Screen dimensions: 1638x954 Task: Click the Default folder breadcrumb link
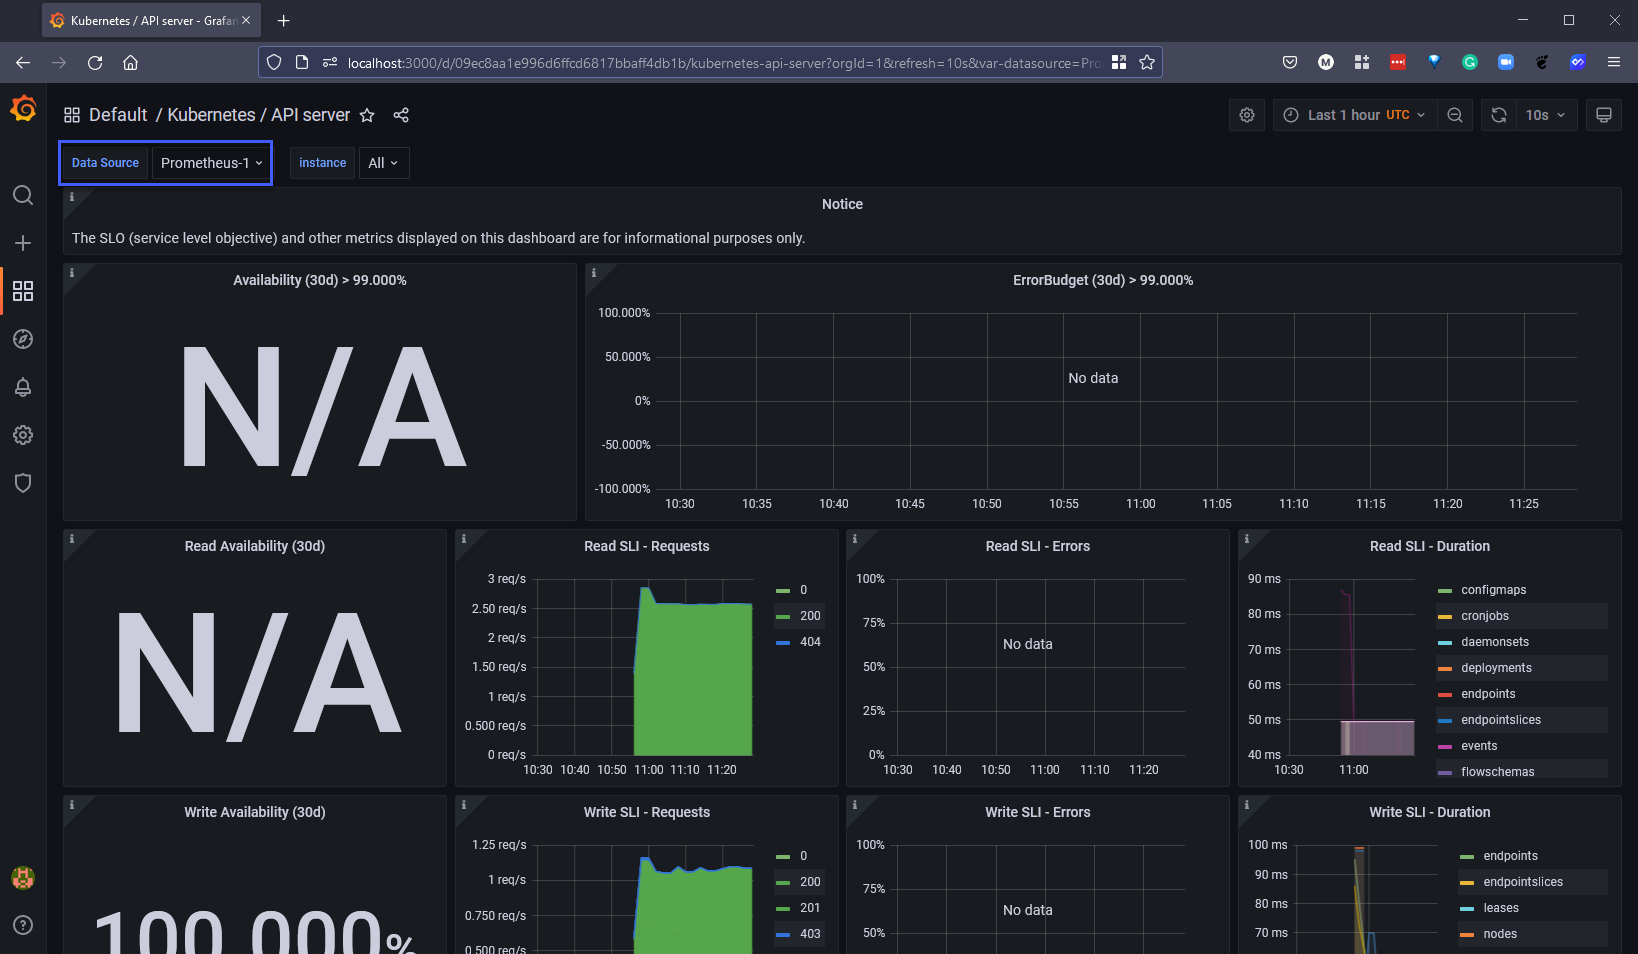pyautogui.click(x=118, y=115)
